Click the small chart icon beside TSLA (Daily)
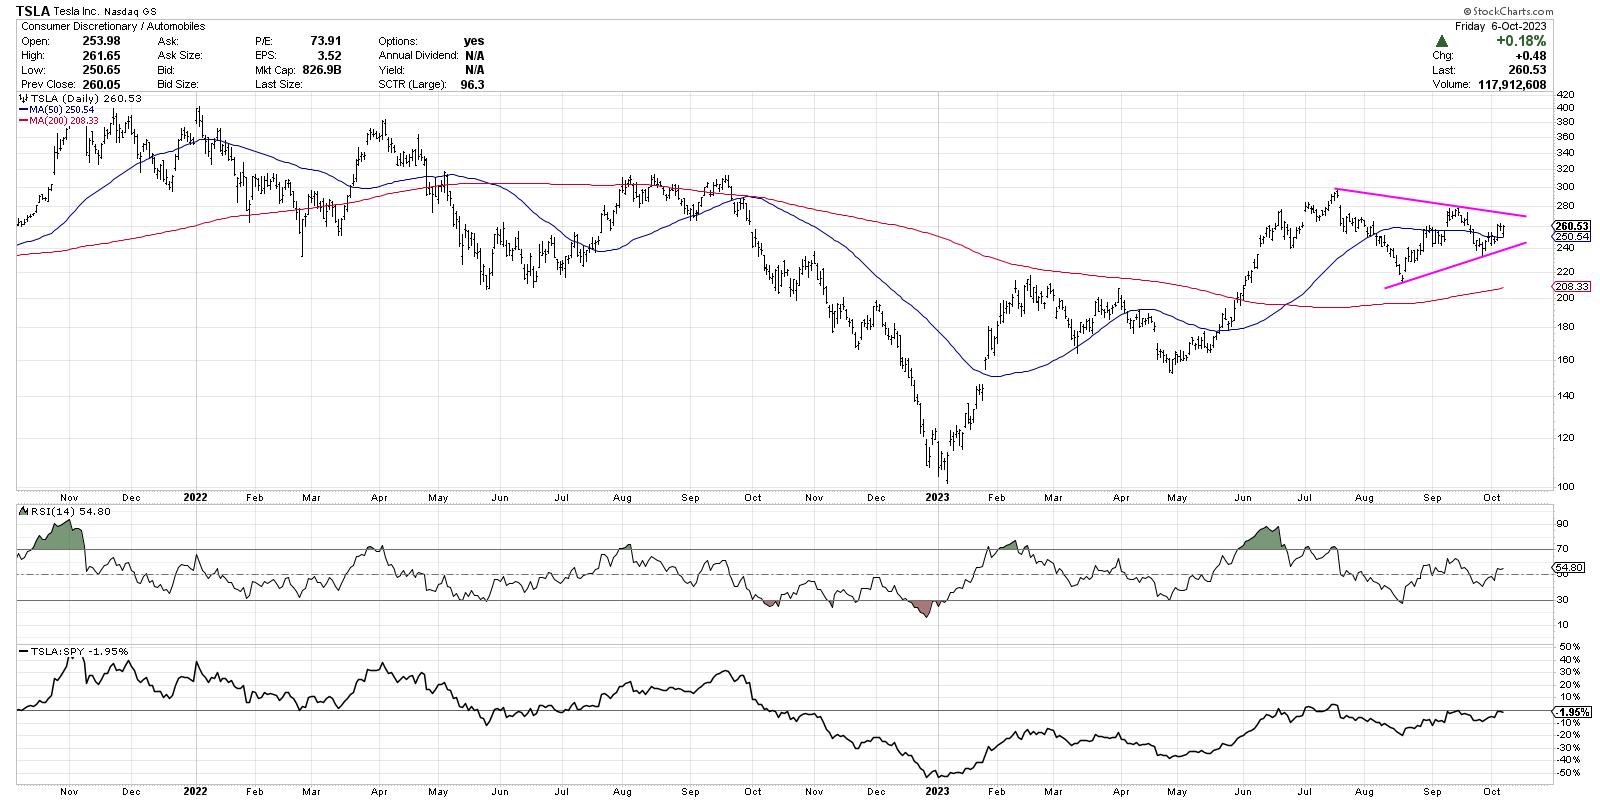This screenshot has width=1600, height=800. coord(24,99)
